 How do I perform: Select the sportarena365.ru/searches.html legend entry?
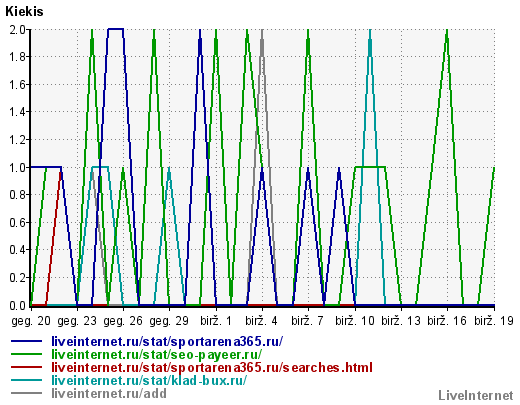pyautogui.click(x=212, y=367)
